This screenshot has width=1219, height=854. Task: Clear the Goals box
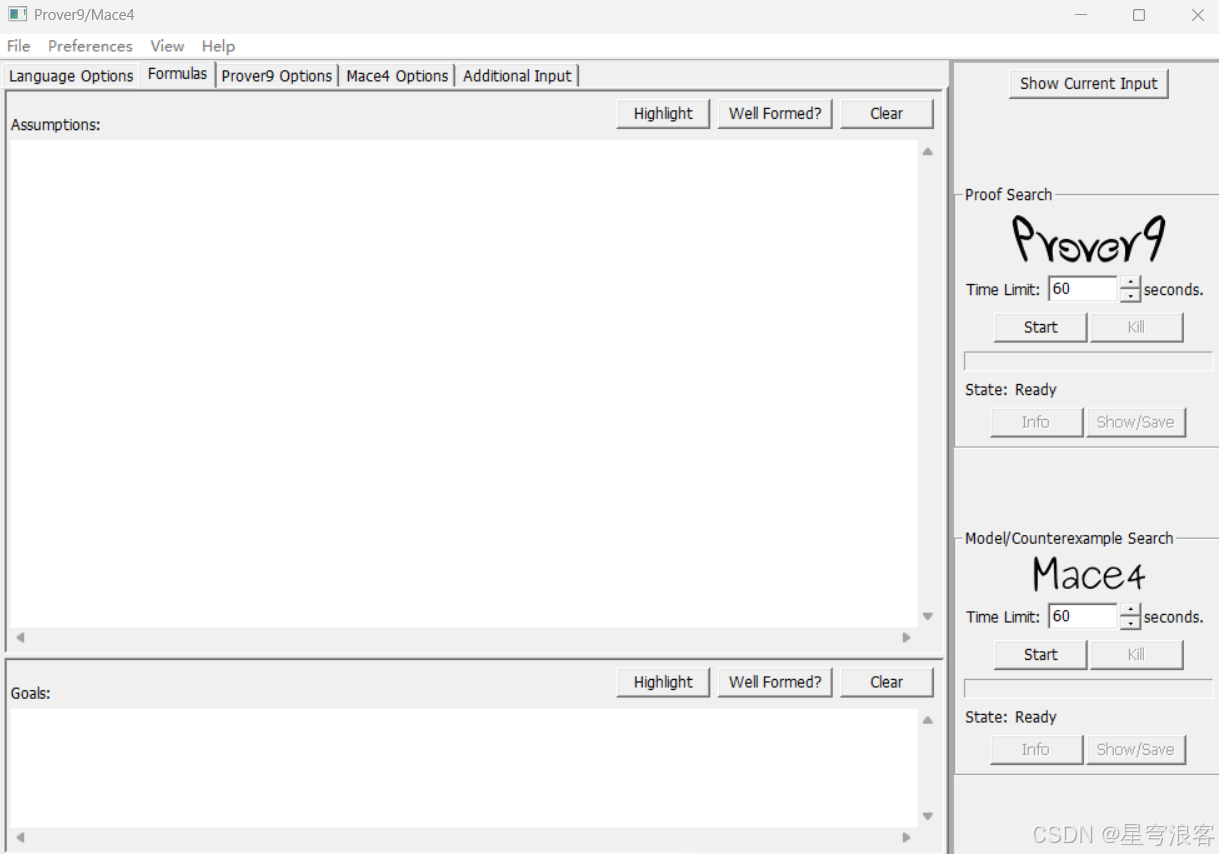point(886,682)
